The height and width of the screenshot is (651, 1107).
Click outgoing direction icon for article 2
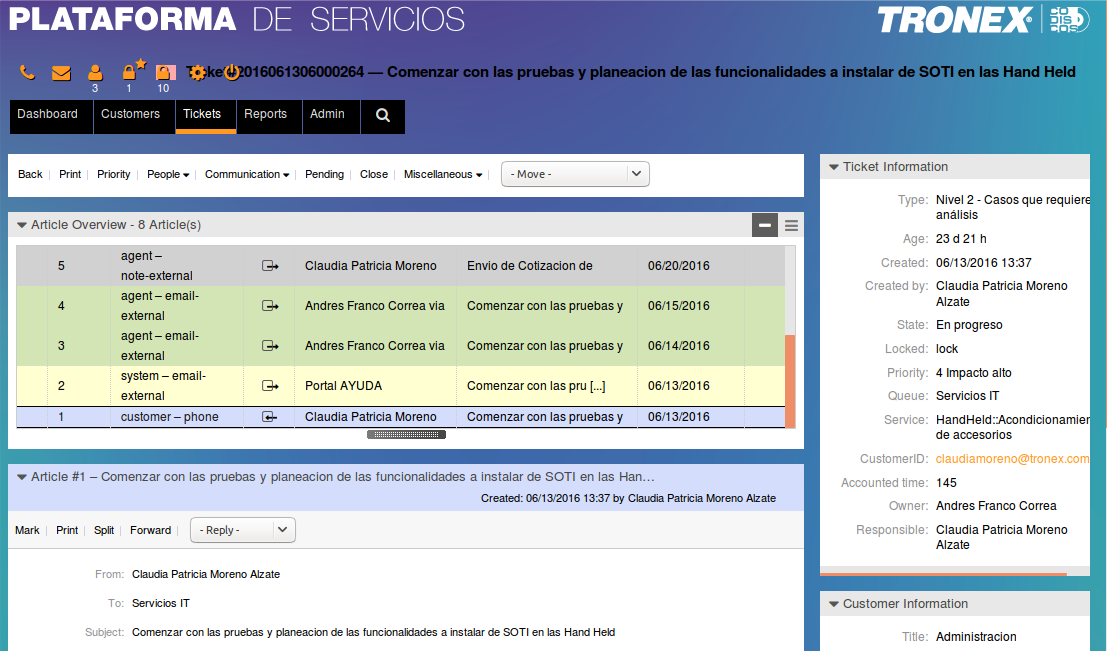click(270, 386)
